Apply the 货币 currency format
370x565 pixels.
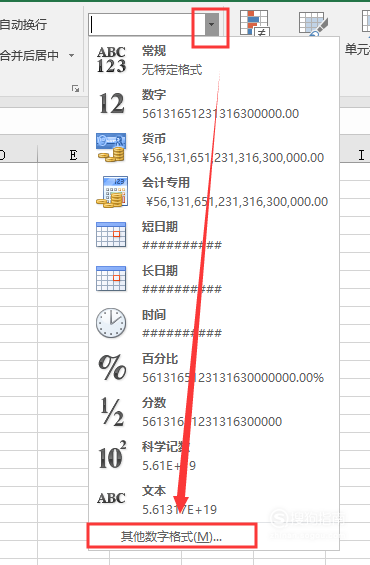pyautogui.click(x=214, y=148)
